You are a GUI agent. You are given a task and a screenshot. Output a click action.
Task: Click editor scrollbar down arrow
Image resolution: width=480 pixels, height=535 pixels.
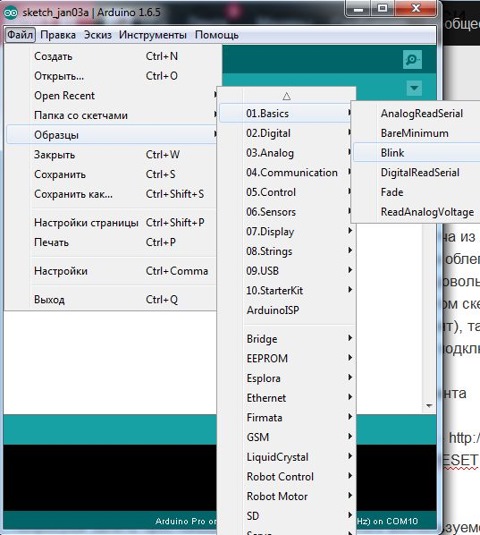[x=429, y=405]
